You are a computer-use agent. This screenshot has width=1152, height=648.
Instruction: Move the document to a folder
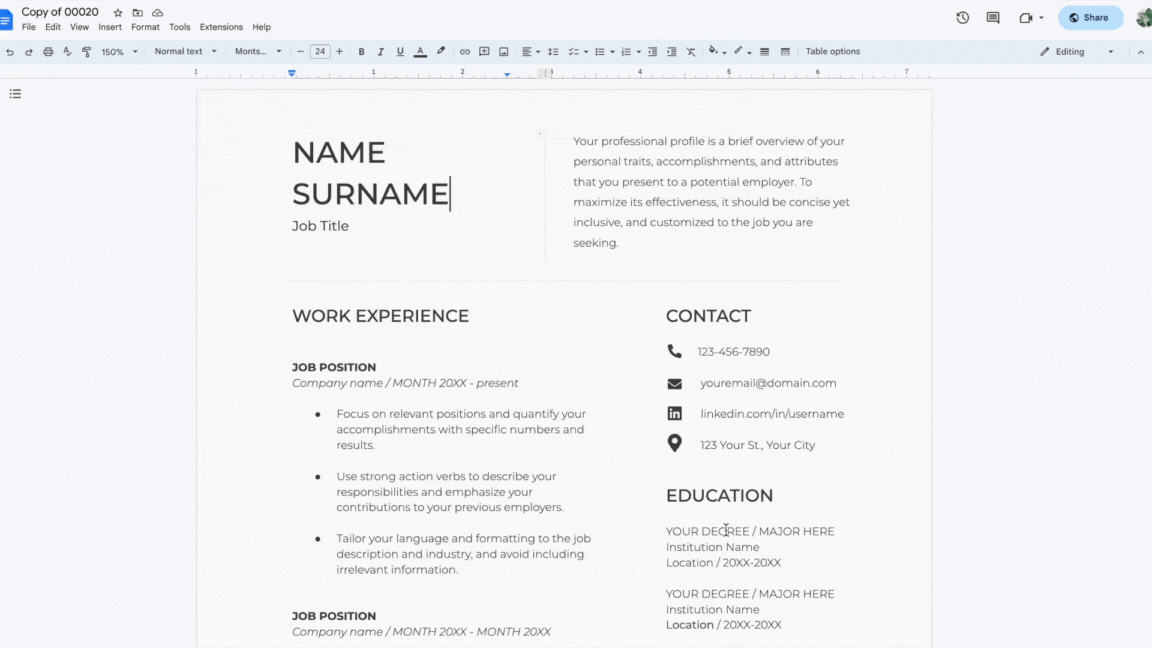(137, 12)
